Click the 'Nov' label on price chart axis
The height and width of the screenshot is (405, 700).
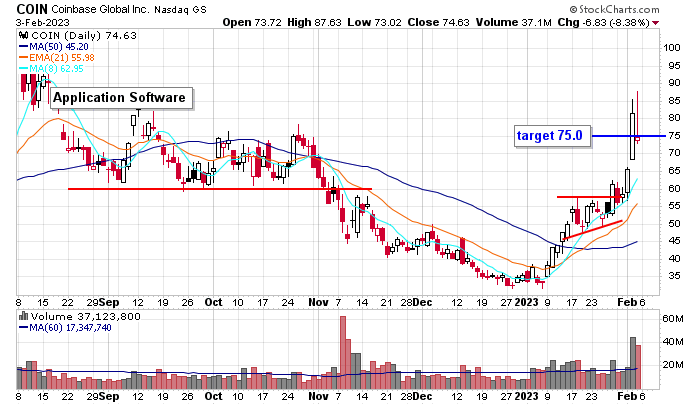coord(318,302)
